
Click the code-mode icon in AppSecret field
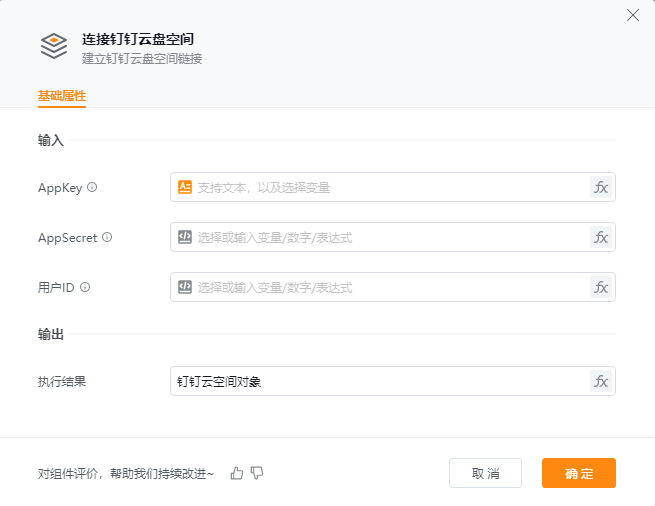(185, 237)
